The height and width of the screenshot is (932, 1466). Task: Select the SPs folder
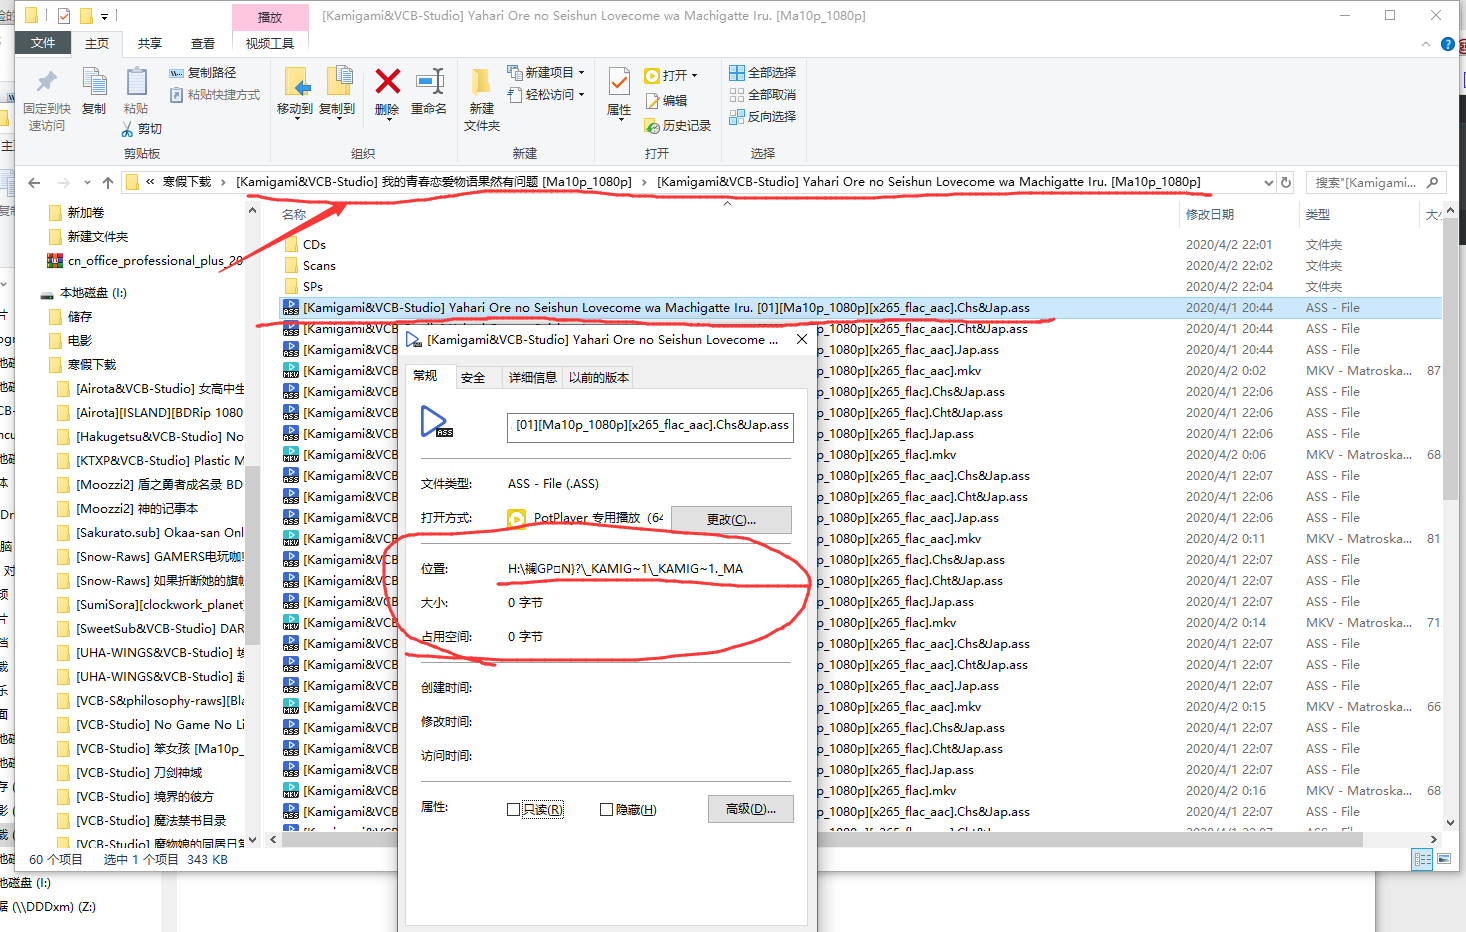(313, 286)
